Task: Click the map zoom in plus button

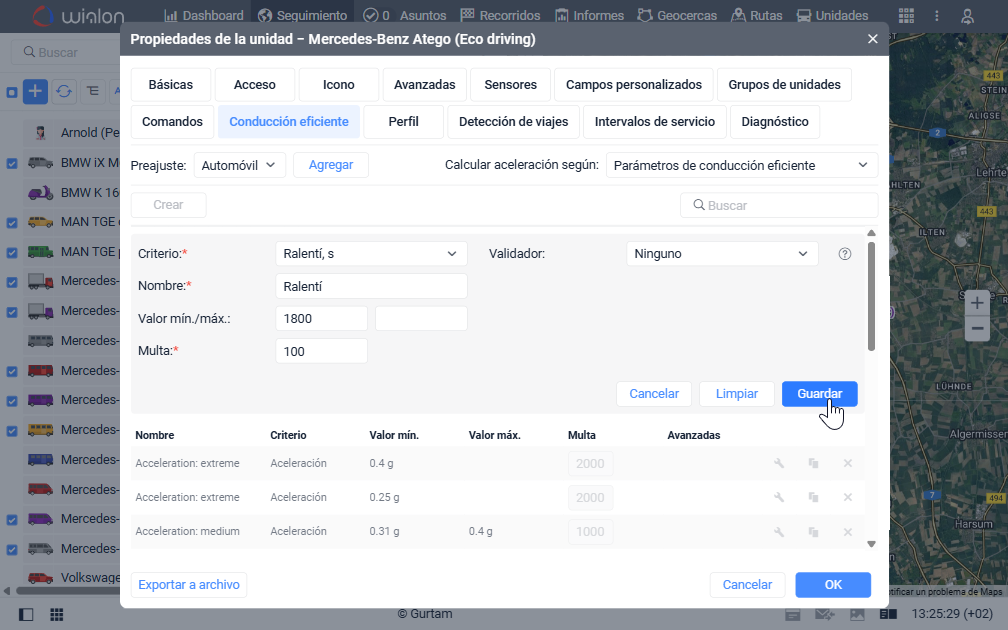Action: point(977,302)
